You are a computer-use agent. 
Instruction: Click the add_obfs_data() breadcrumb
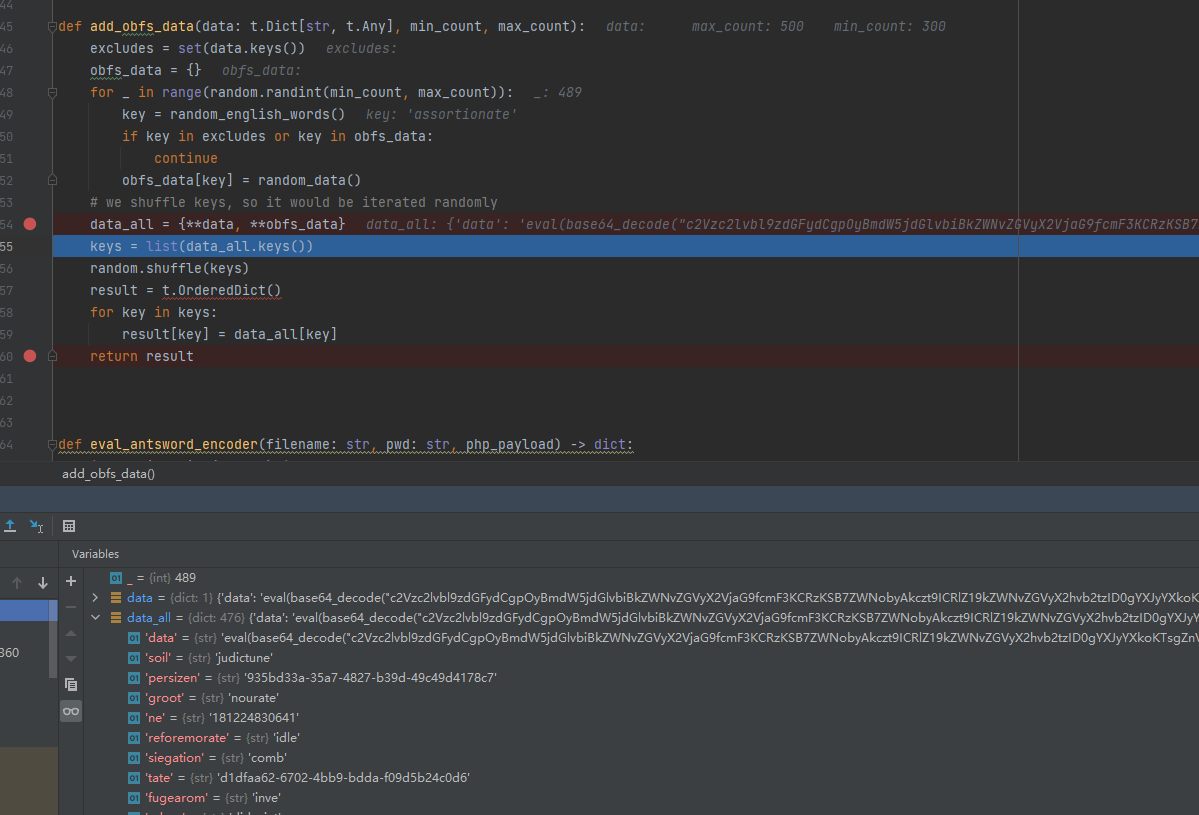point(109,474)
